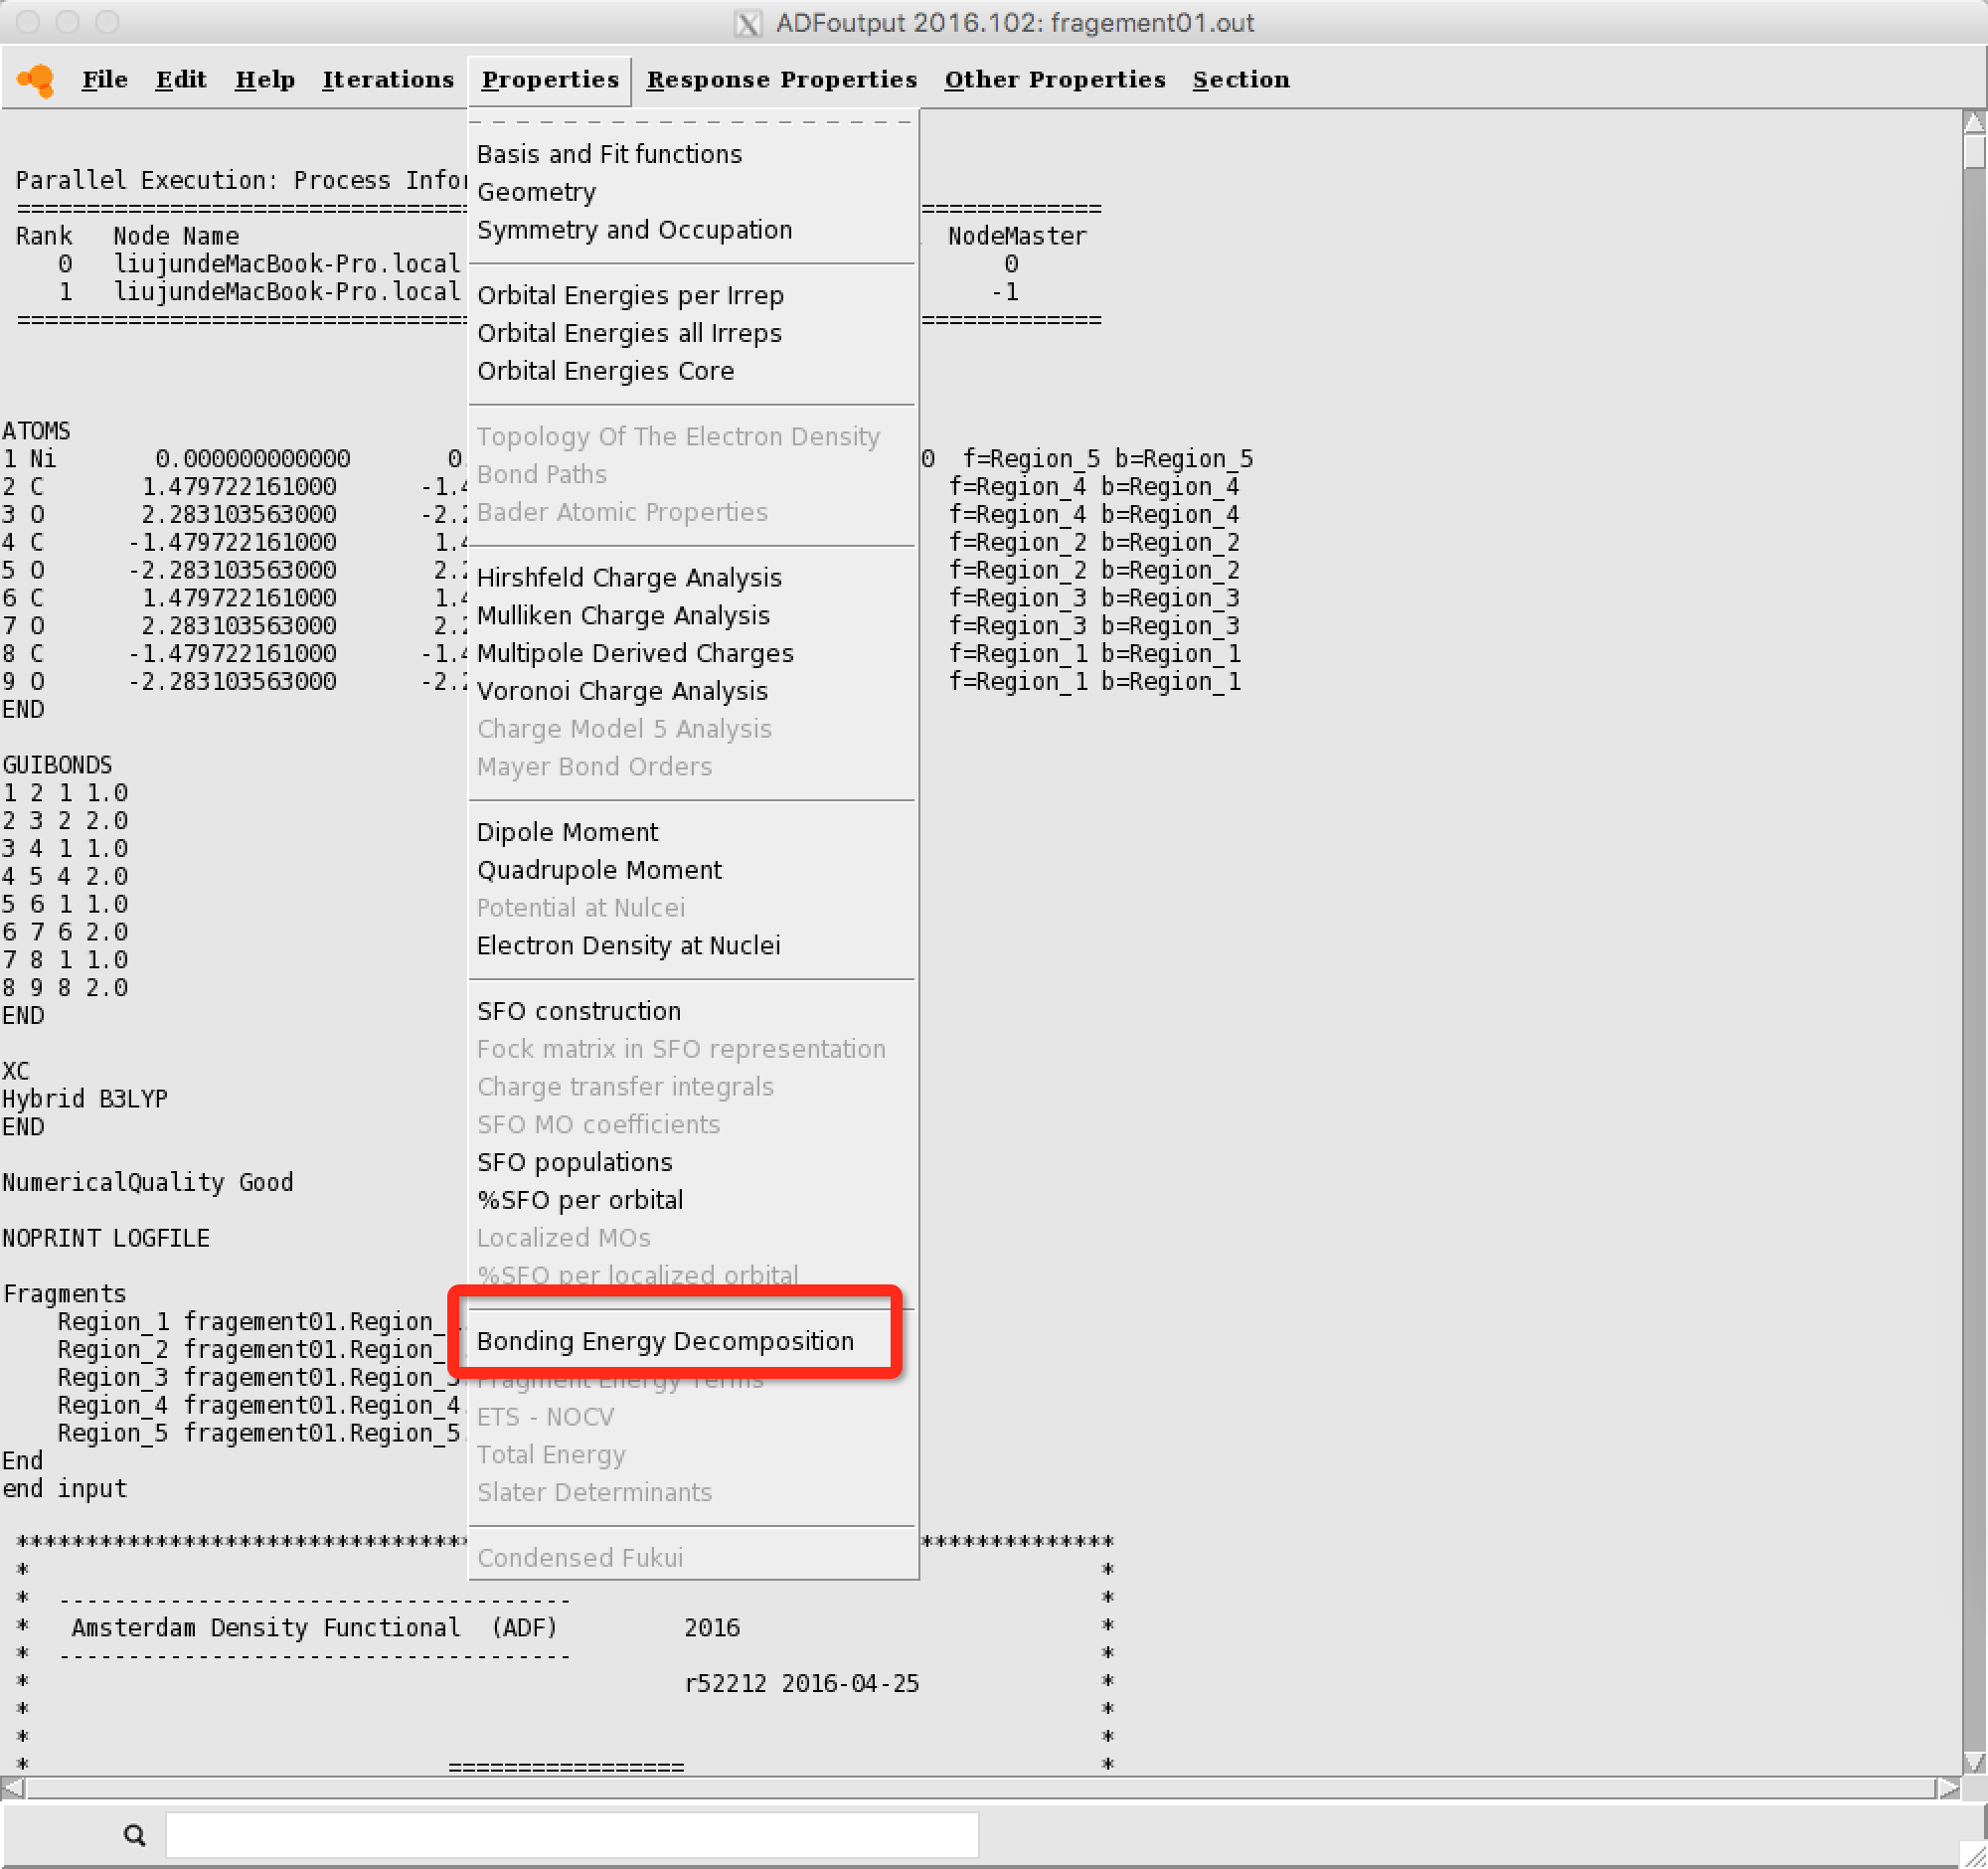
Task: Expand the Section menu
Action: [1240, 80]
